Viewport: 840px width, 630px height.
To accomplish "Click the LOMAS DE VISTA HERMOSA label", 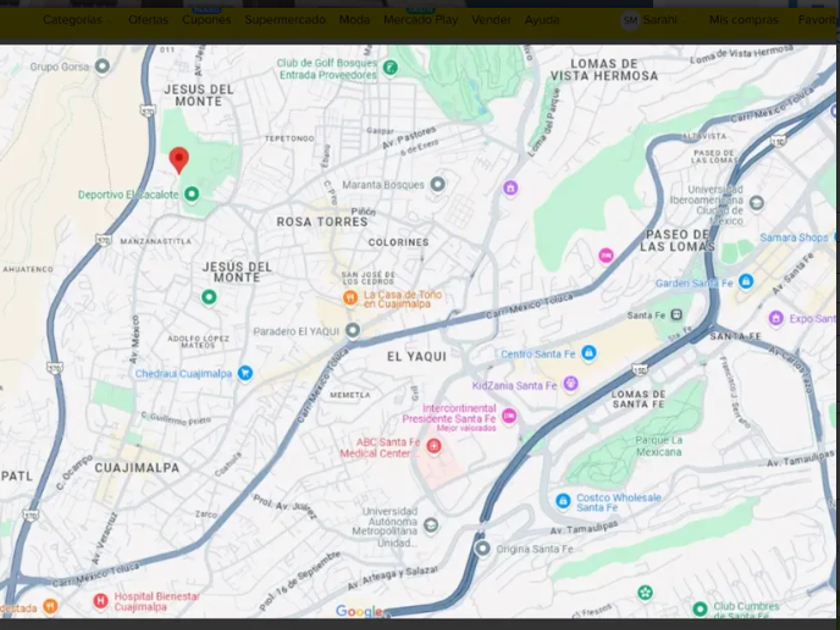I will pyautogui.click(x=604, y=70).
